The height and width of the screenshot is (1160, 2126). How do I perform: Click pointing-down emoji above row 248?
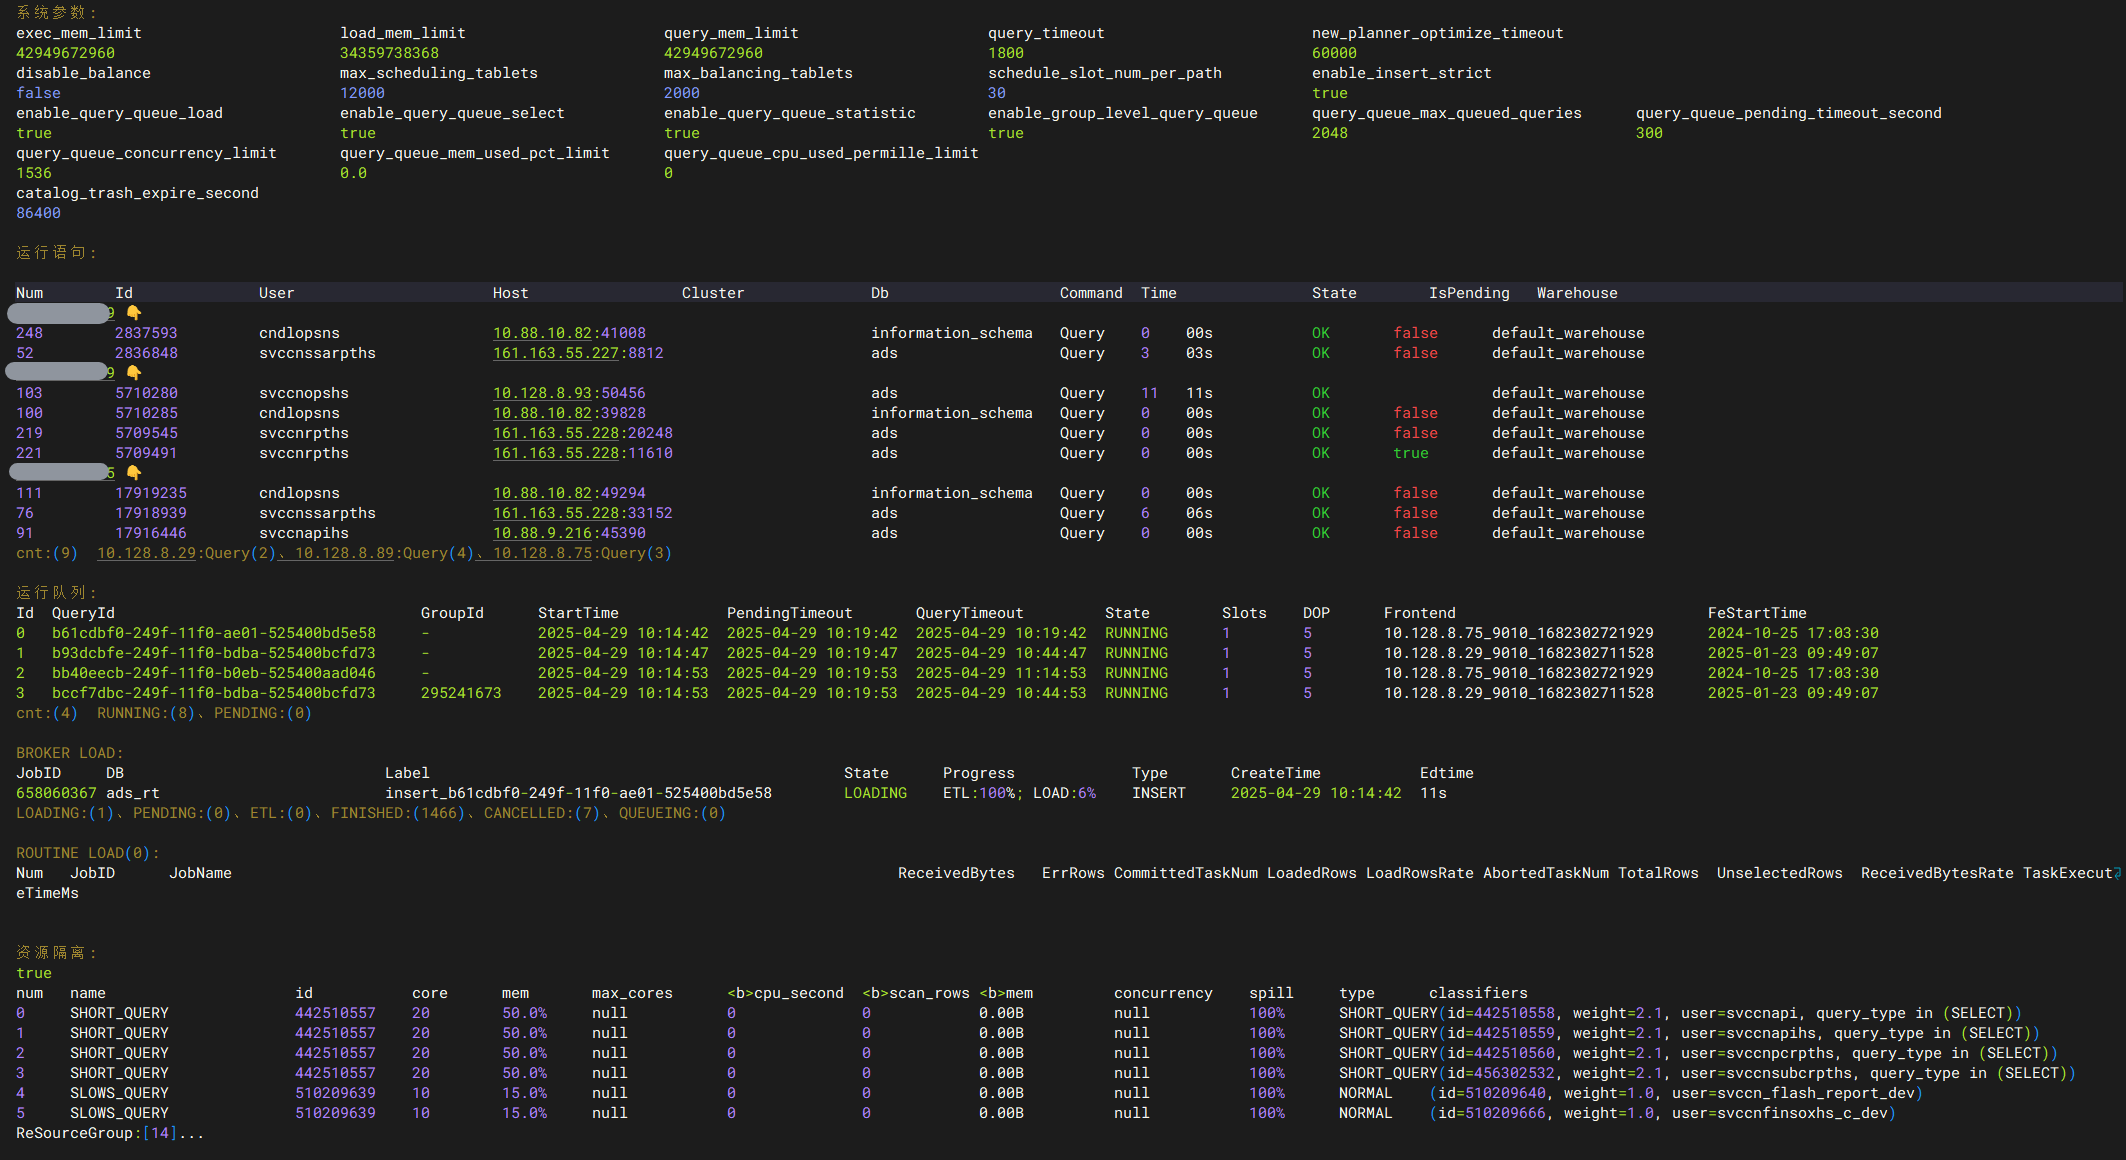click(x=134, y=313)
